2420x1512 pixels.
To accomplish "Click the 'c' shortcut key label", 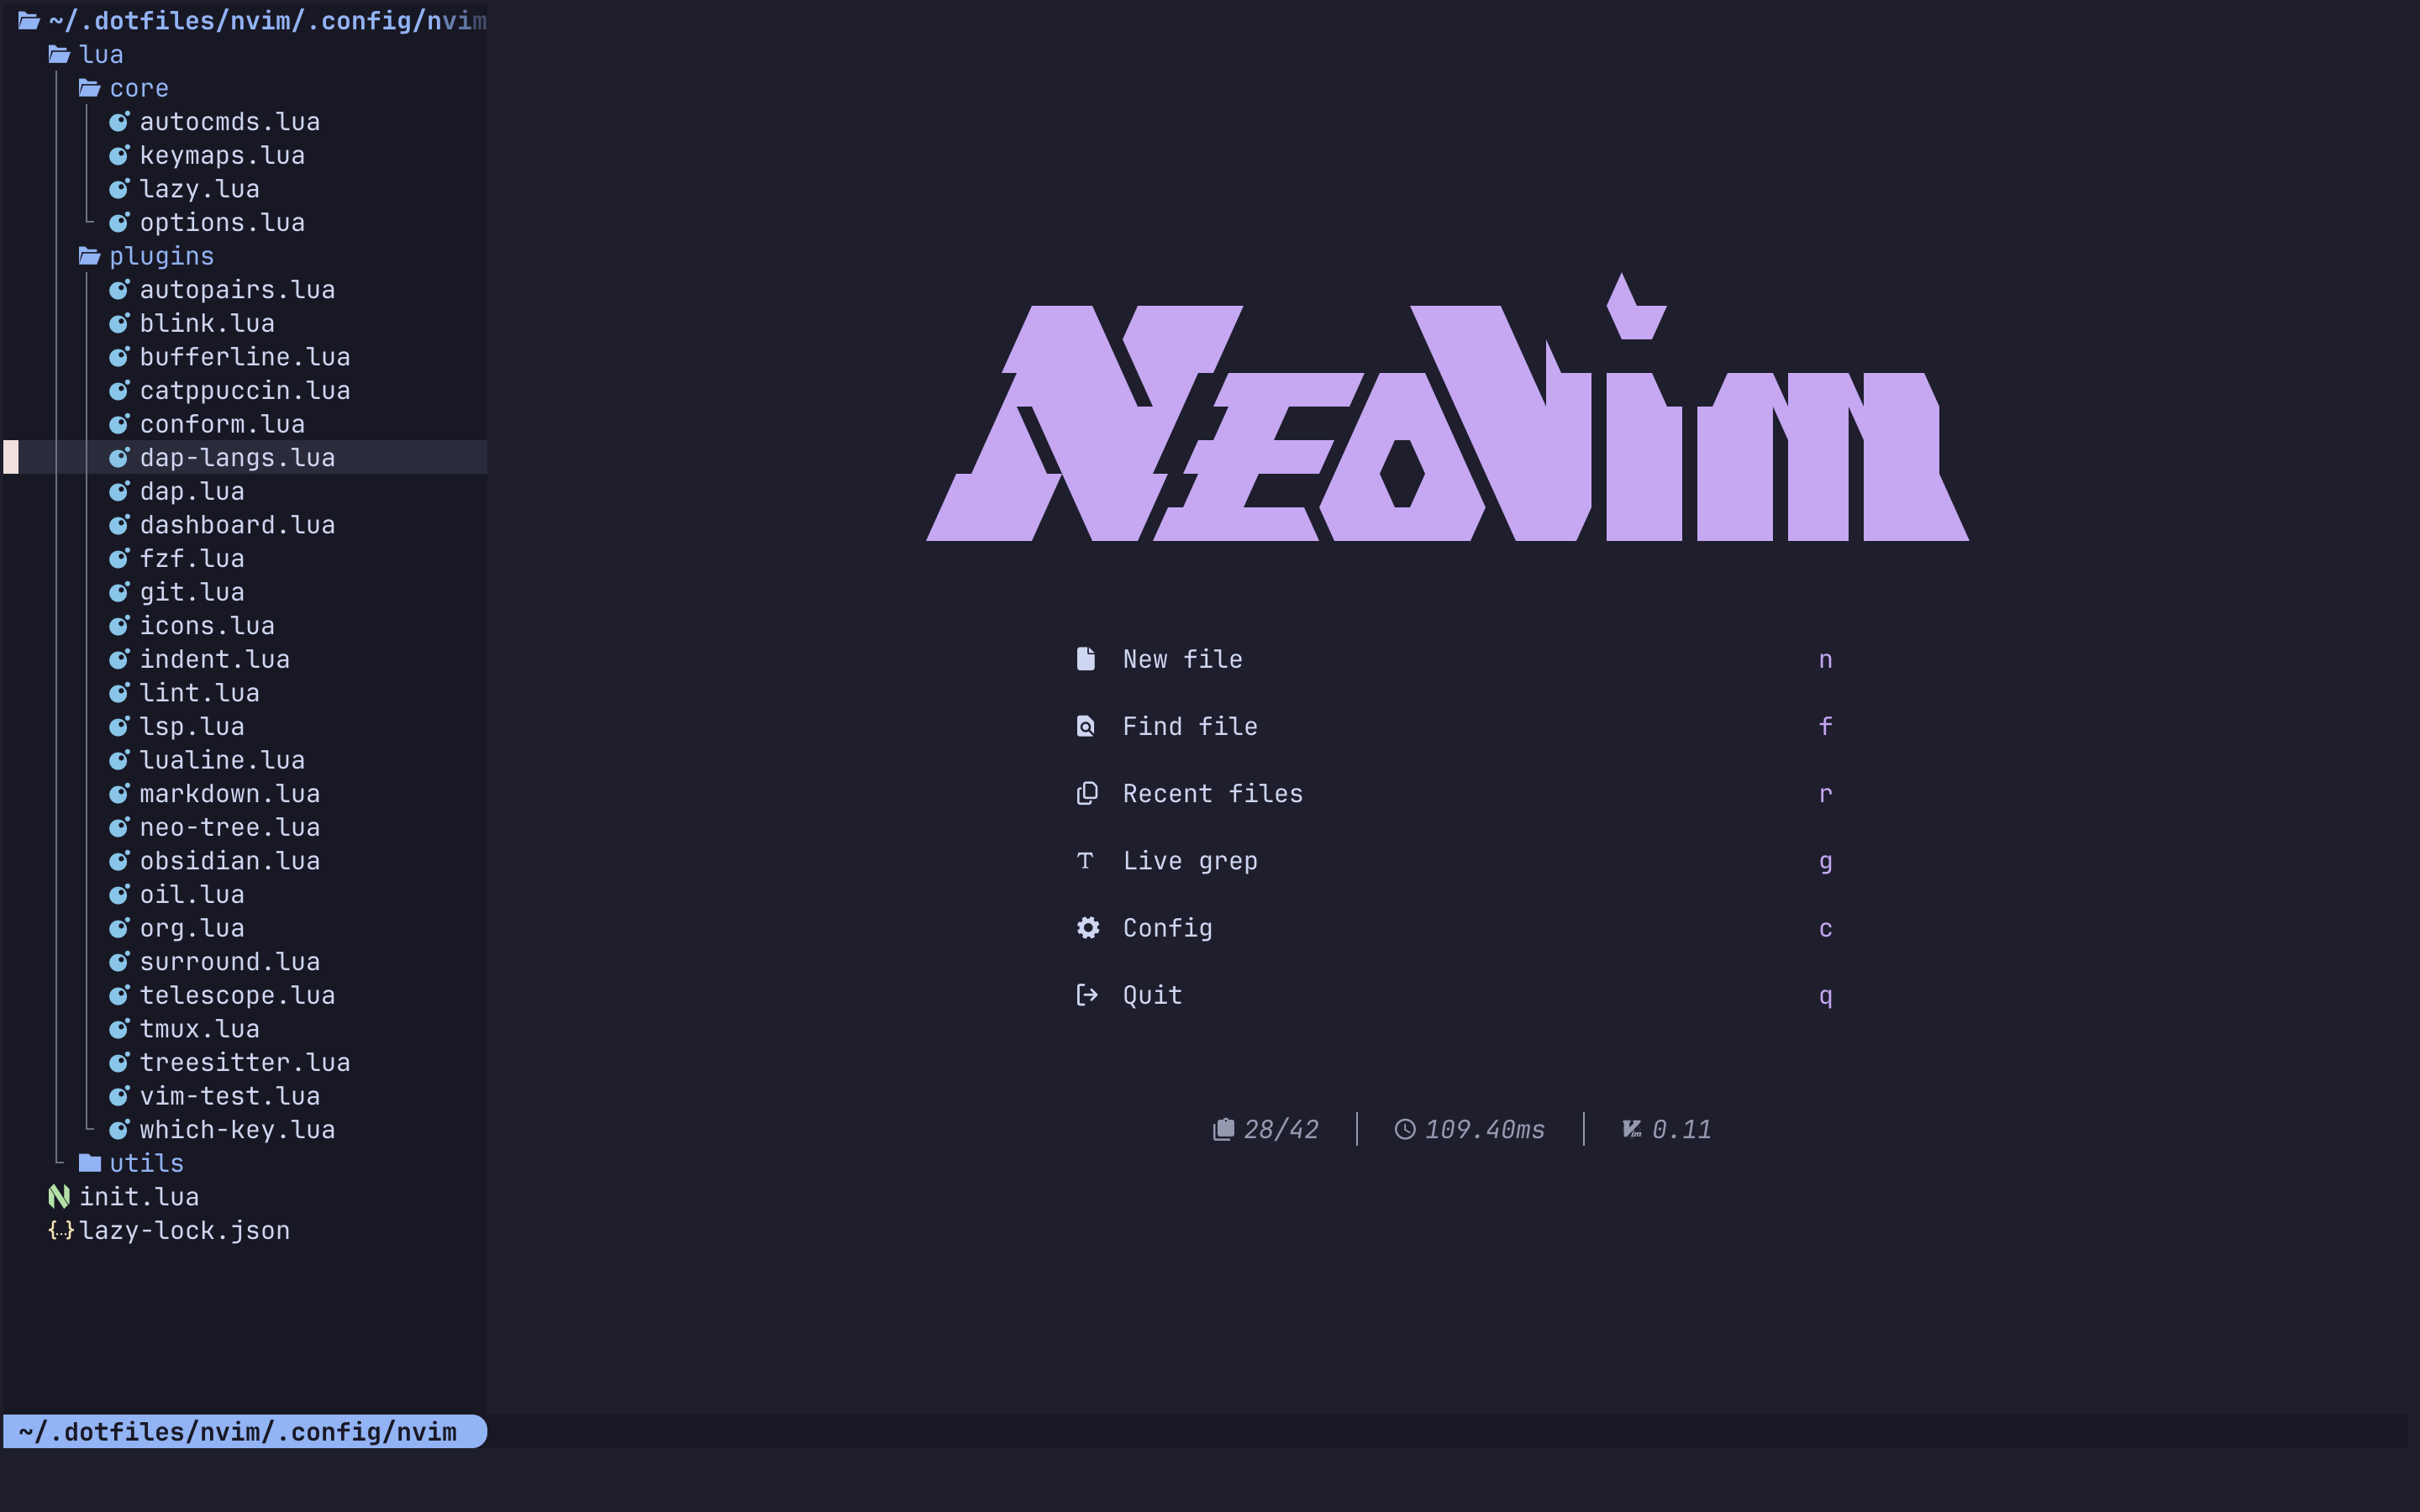I will tap(1825, 929).
